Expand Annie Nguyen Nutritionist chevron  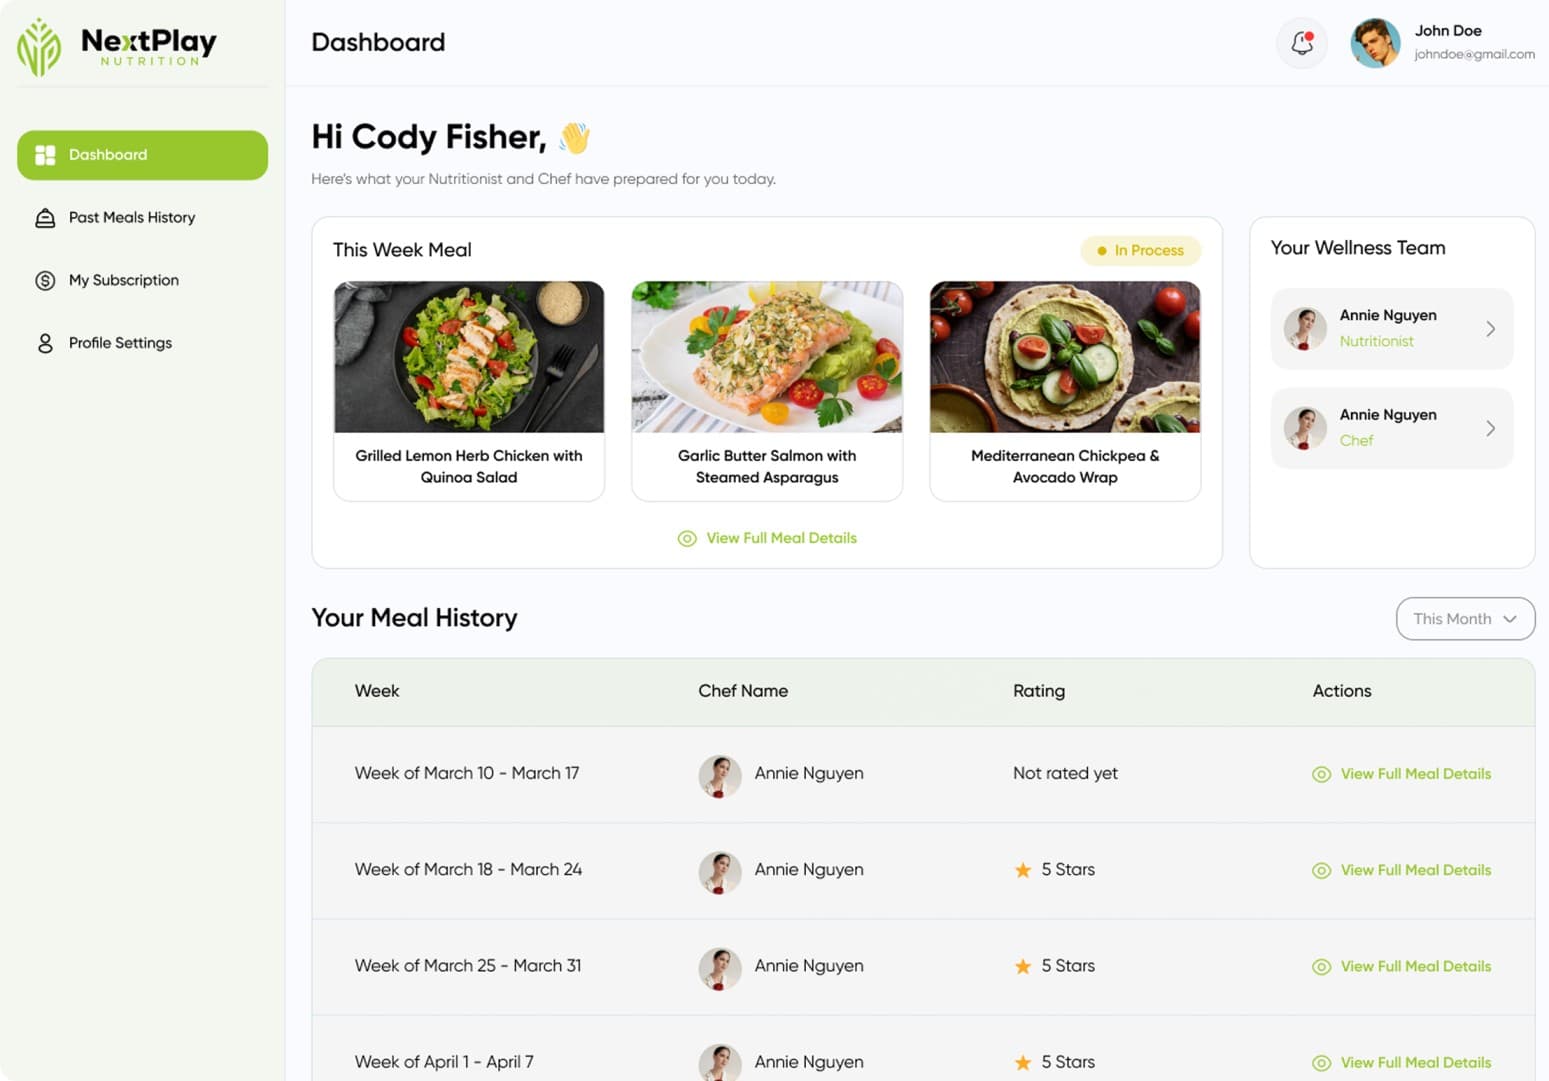1490,329
